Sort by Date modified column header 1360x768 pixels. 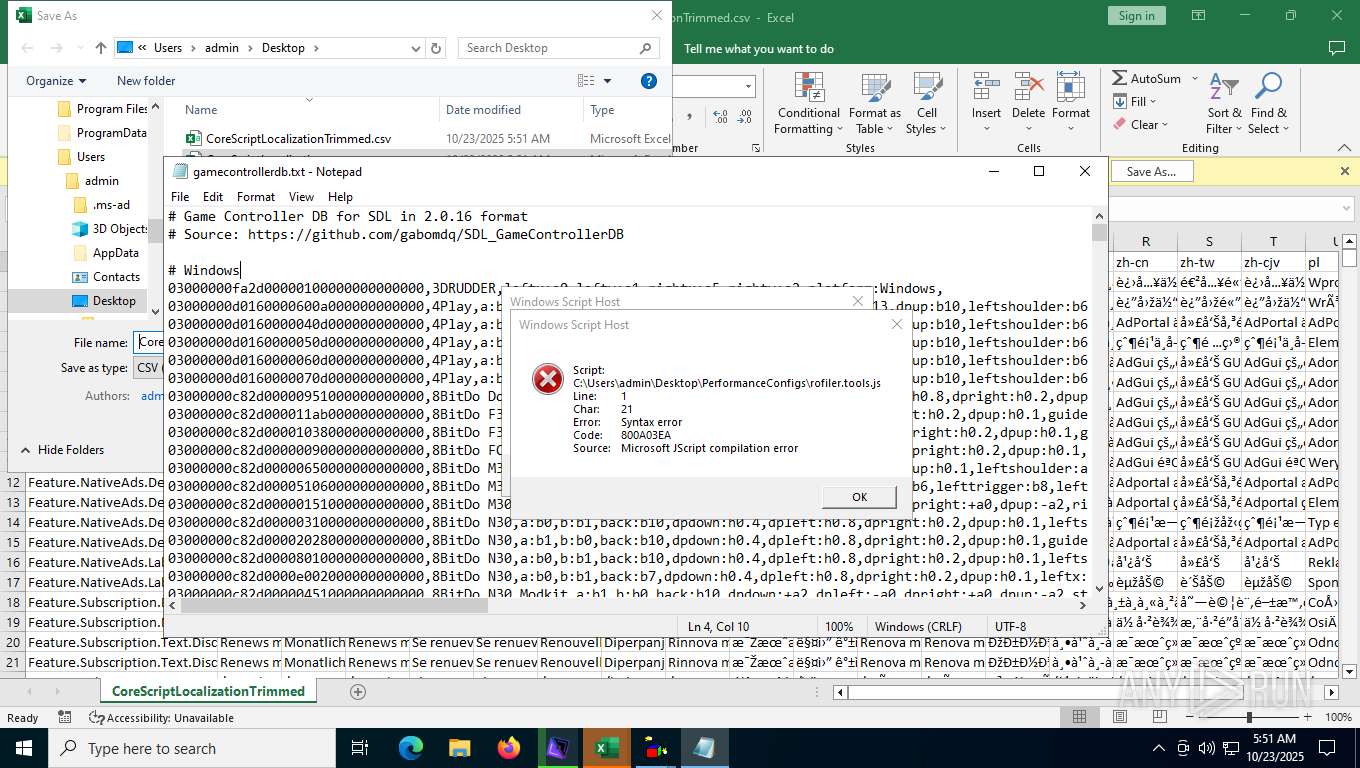pos(510,110)
